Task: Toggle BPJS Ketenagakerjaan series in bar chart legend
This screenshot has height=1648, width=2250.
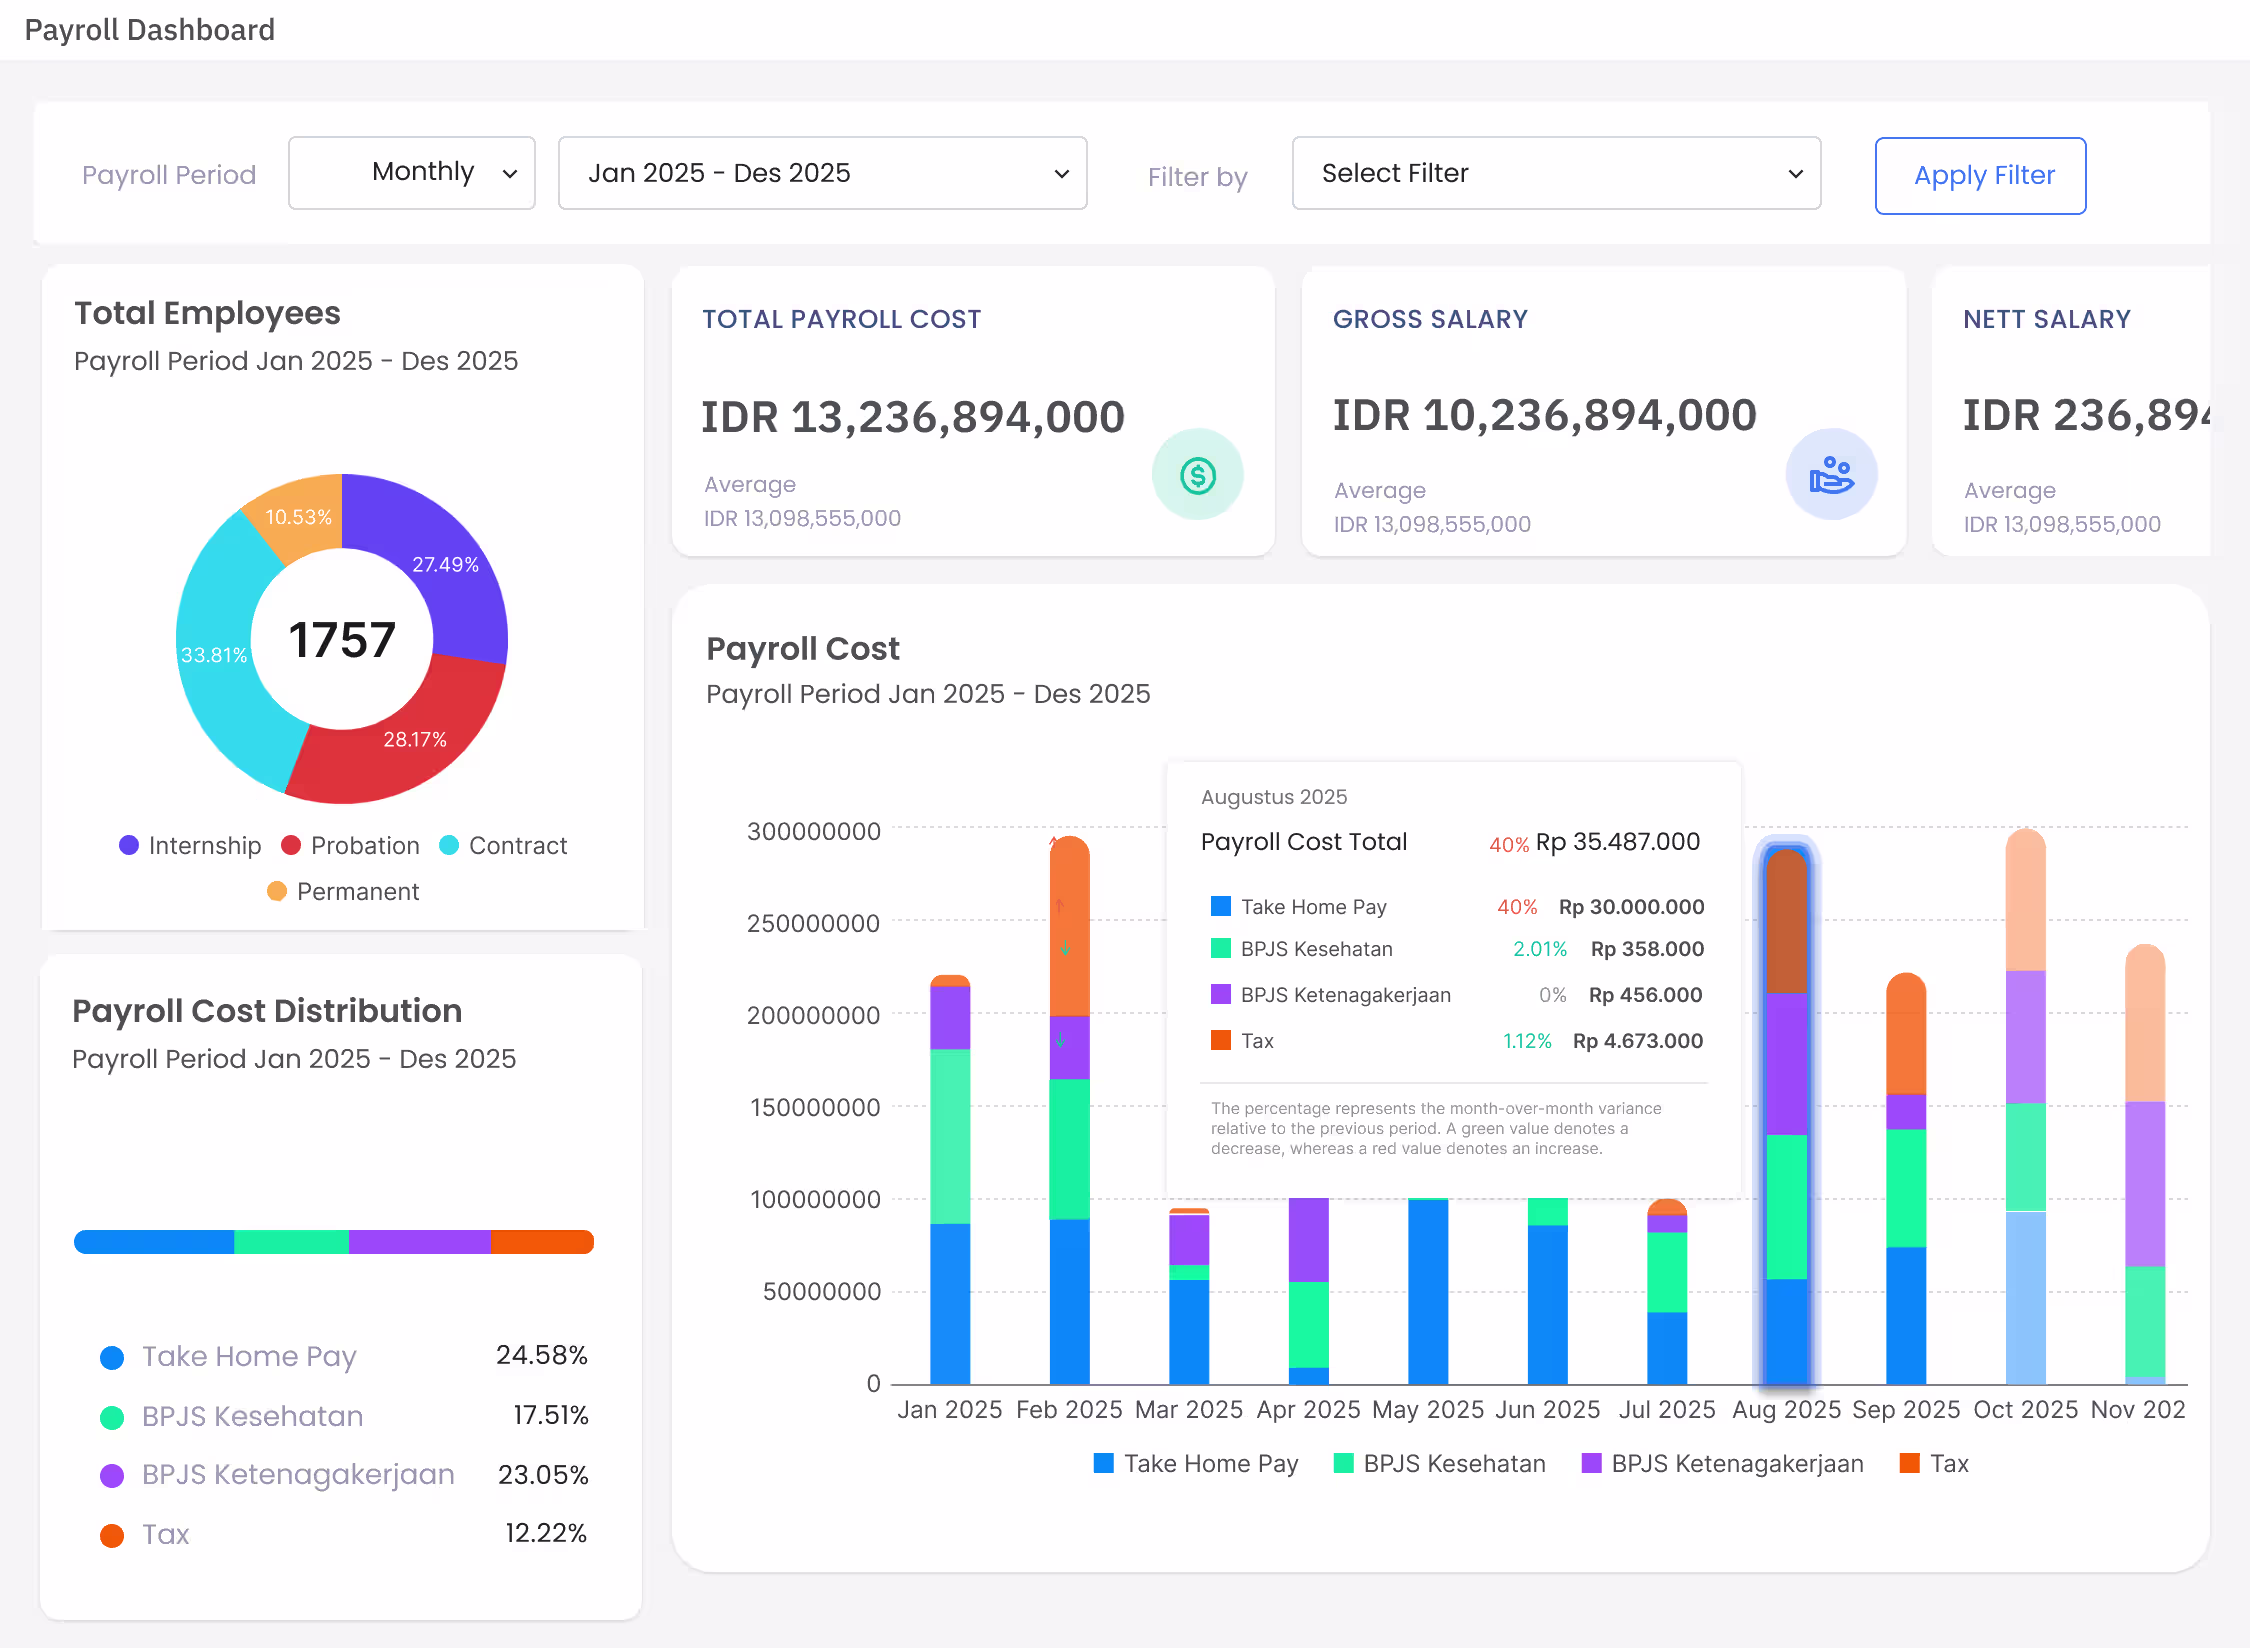Action: coord(1722,1463)
